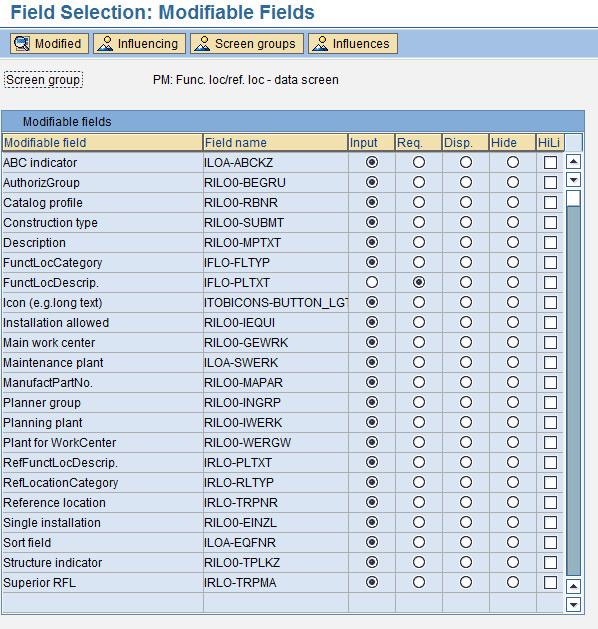Set Main work center to Required
Viewport: 598px width, 629px height.
click(x=419, y=342)
